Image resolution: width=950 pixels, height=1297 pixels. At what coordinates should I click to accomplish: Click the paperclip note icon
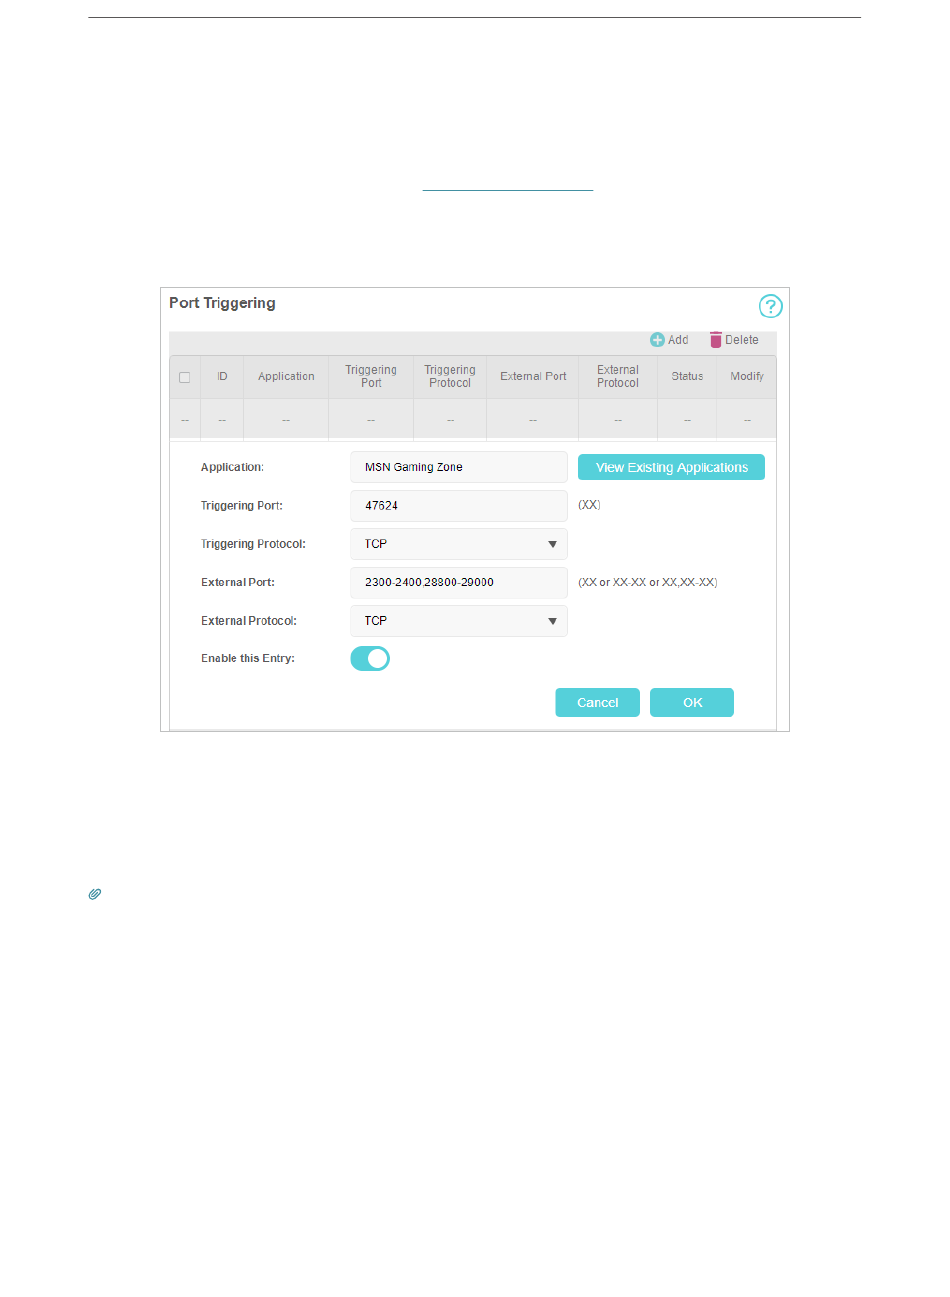click(x=95, y=894)
